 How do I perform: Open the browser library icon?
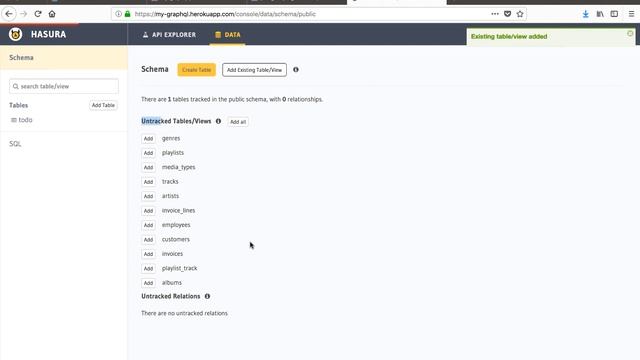[x=600, y=14]
